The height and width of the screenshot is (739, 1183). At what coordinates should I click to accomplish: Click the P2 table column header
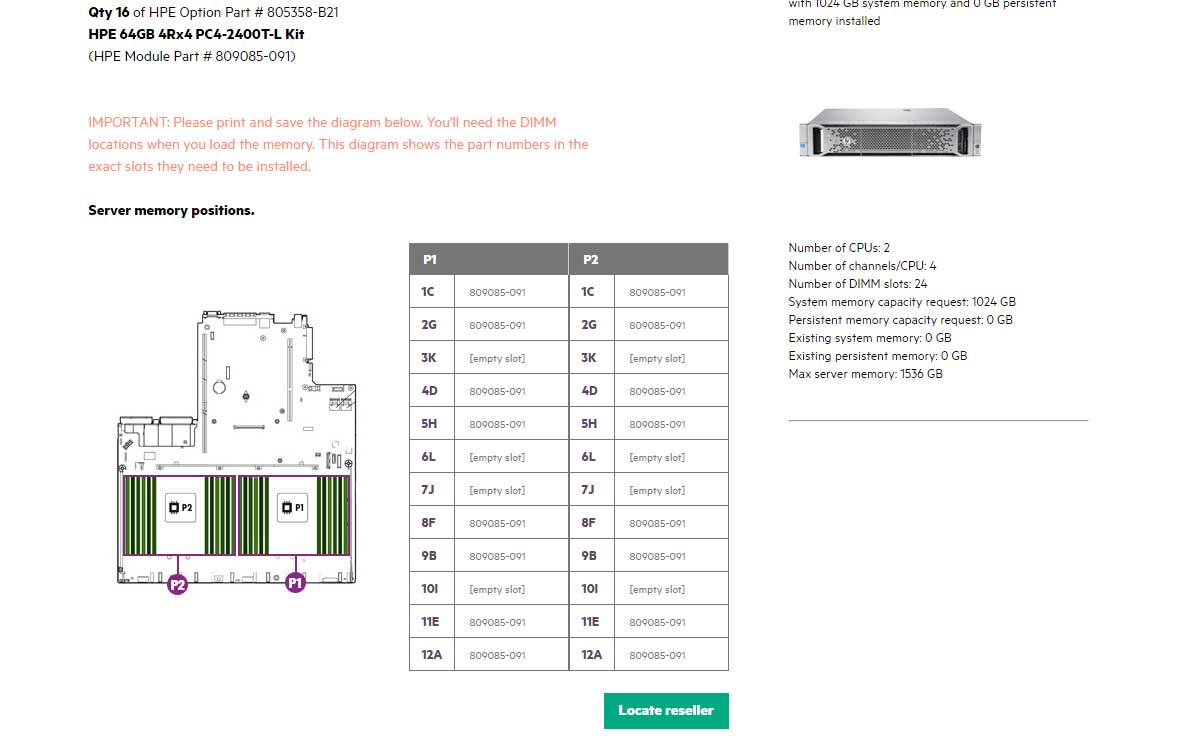click(x=649, y=259)
